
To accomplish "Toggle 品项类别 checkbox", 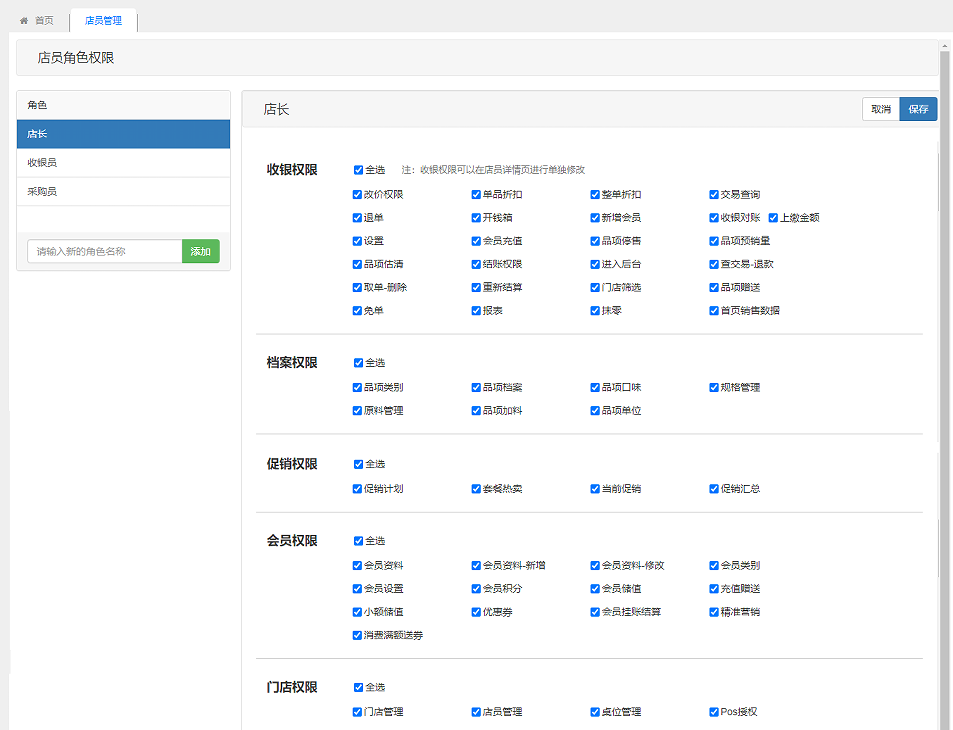I will (357, 387).
